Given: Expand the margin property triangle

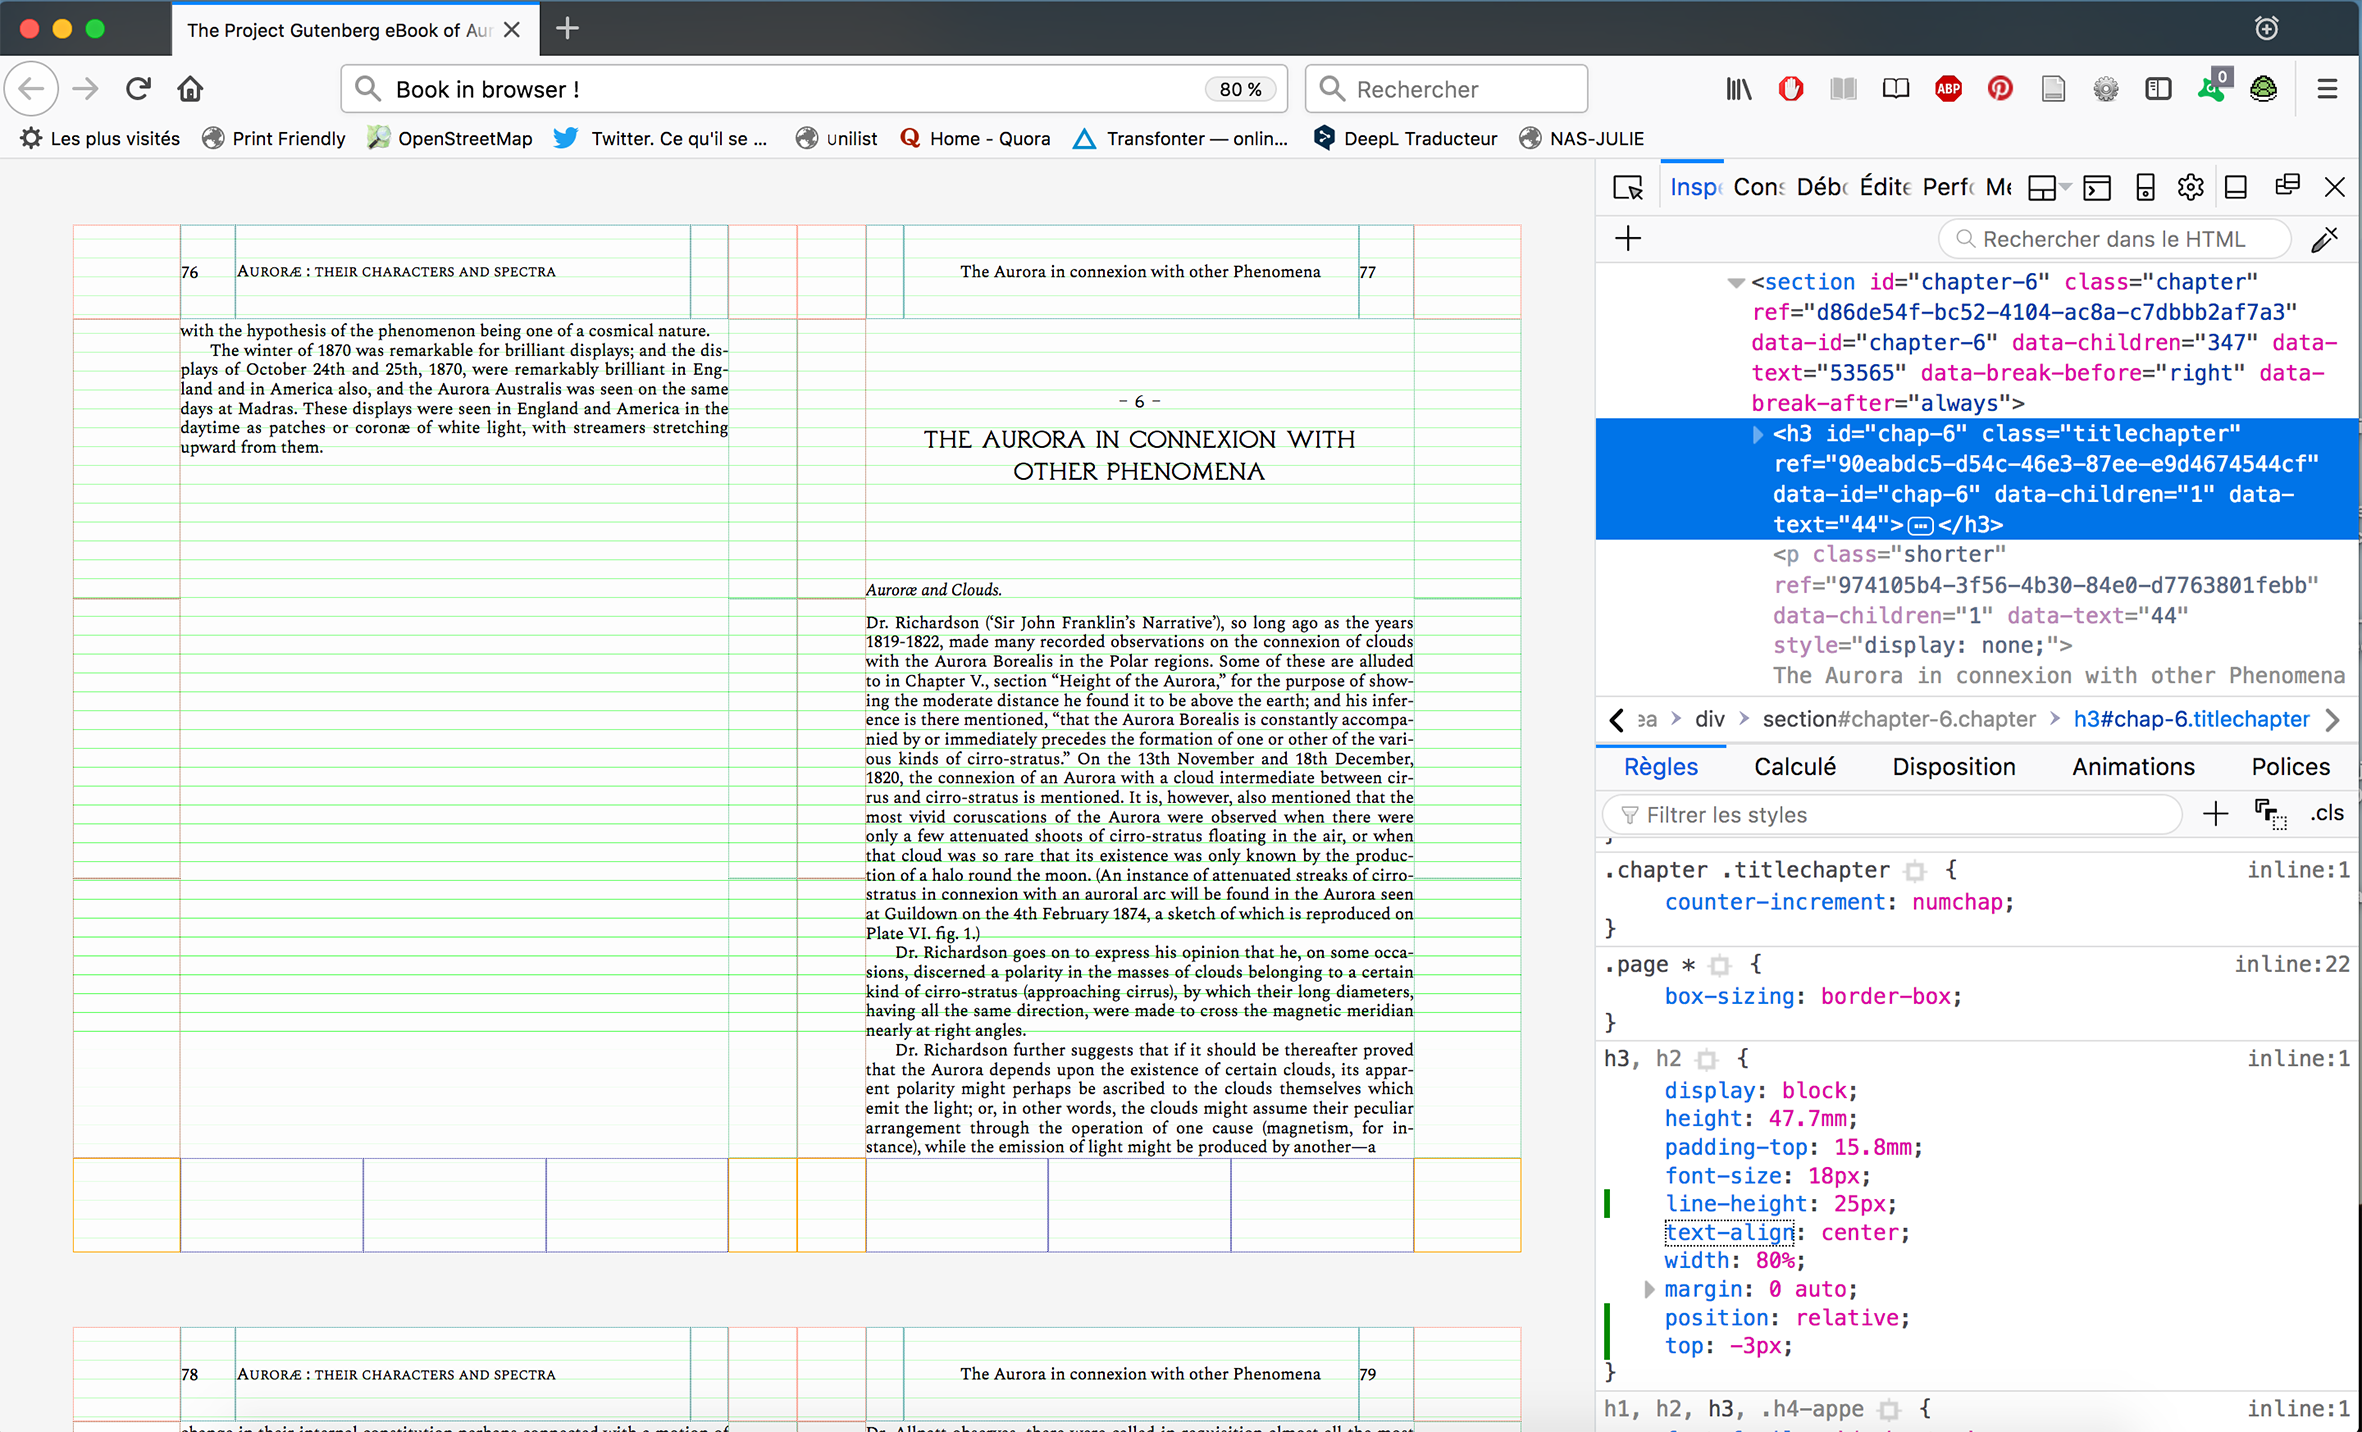Looking at the screenshot, I should click(x=1648, y=1289).
